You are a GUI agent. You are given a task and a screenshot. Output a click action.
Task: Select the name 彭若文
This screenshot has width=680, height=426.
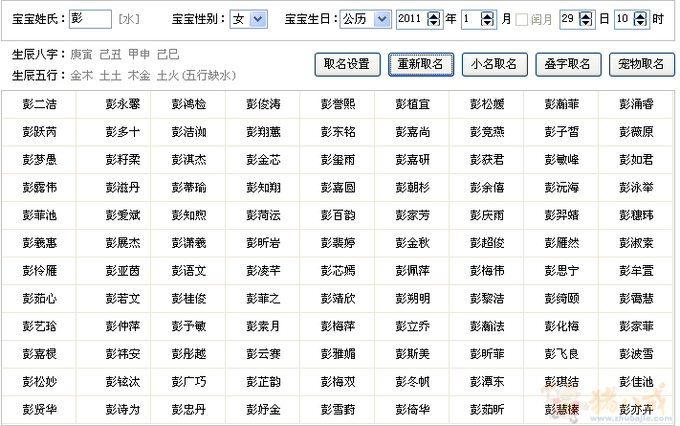pyautogui.click(x=123, y=298)
